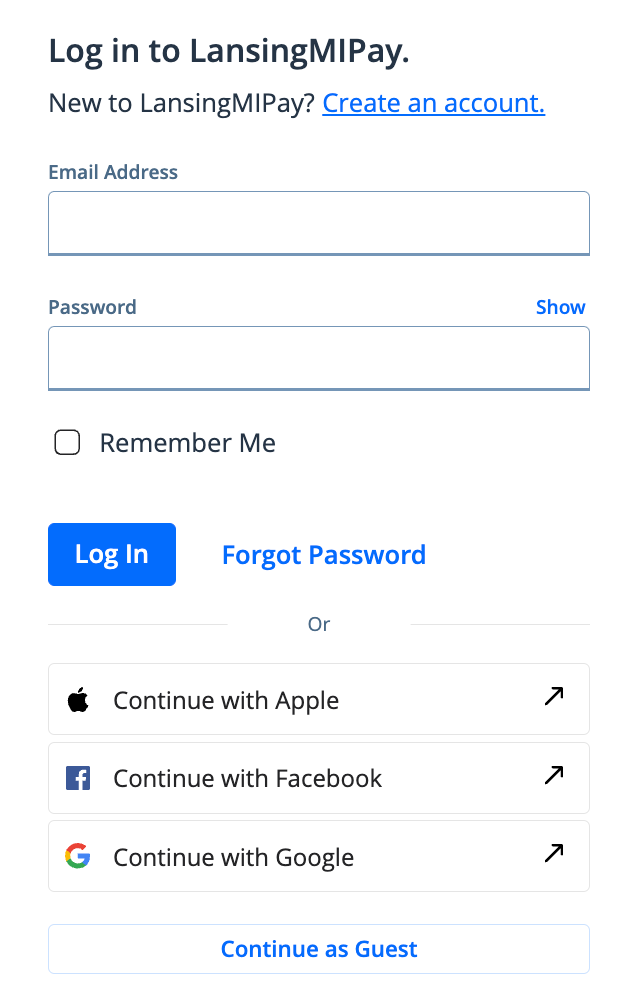Select the Continue with Facebook text
Screen dimensions: 626x1000
pyautogui.click(x=248, y=778)
